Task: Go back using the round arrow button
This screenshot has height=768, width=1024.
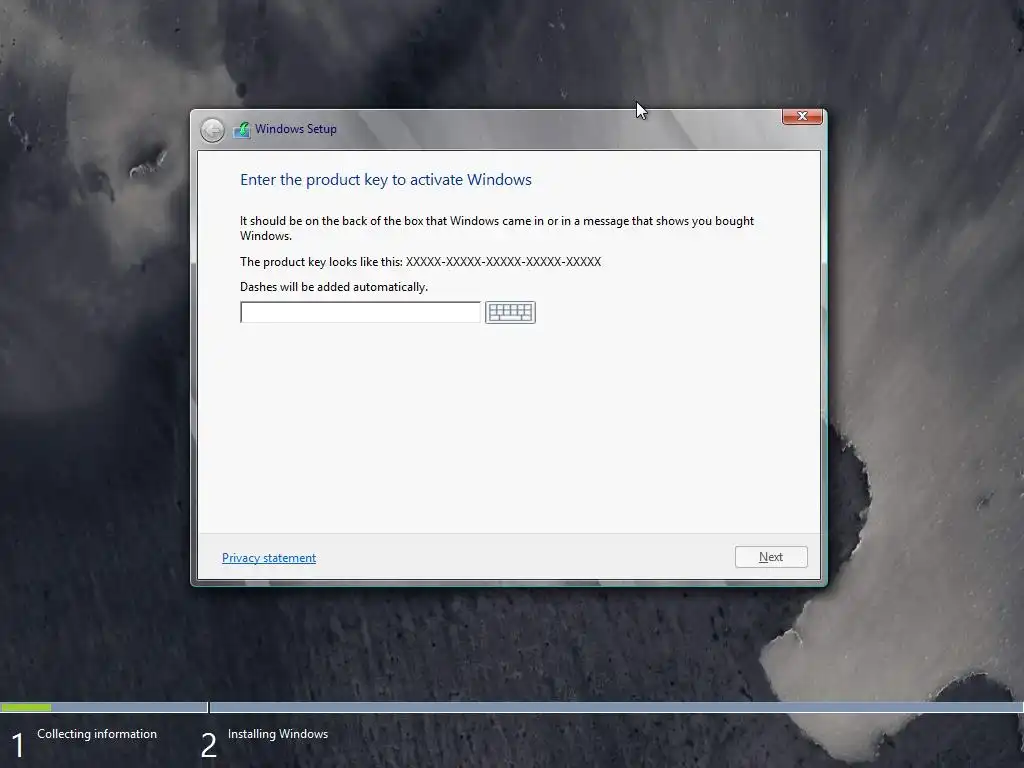Action: point(212,130)
